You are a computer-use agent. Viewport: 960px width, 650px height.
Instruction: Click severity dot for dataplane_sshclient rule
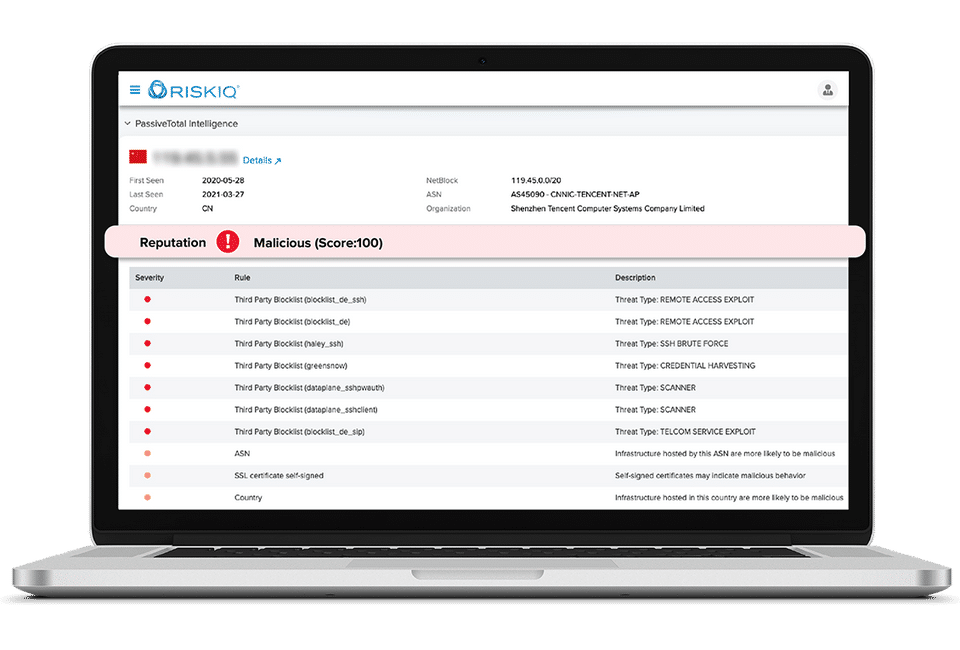147,409
